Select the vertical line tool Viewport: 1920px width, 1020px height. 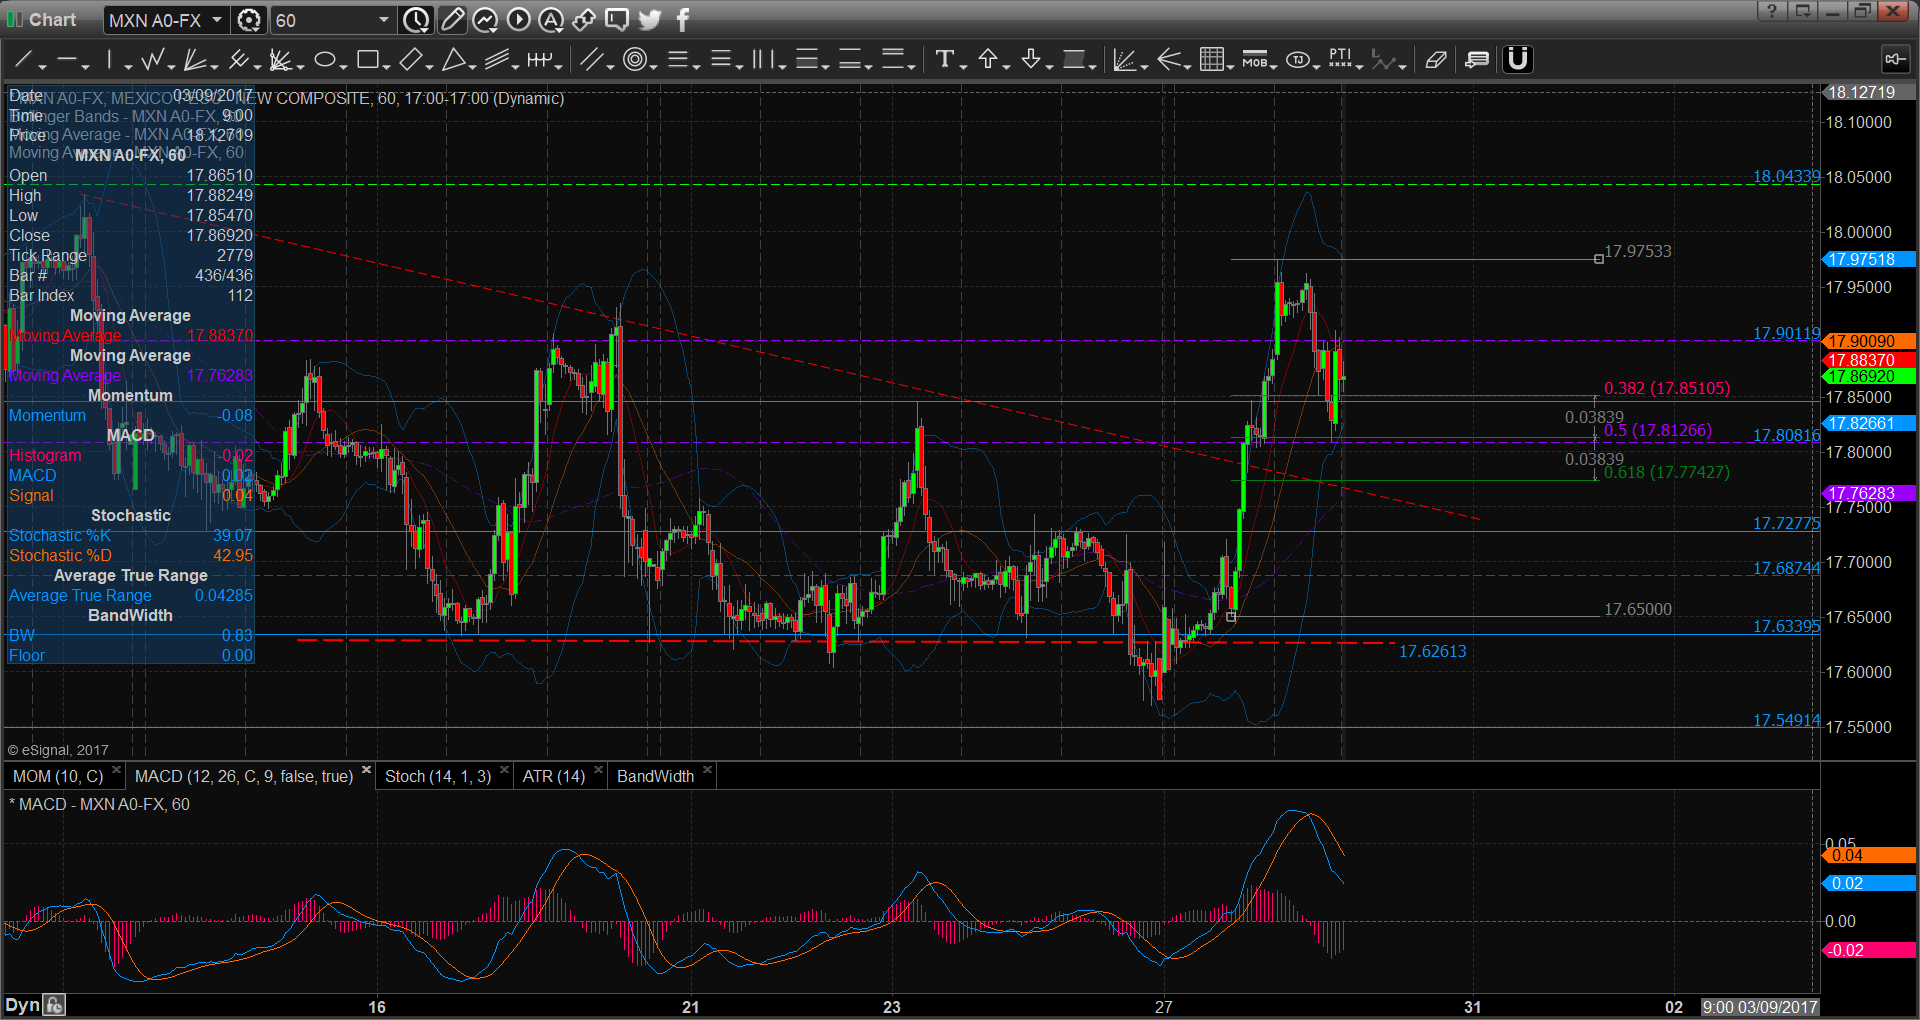(x=109, y=60)
